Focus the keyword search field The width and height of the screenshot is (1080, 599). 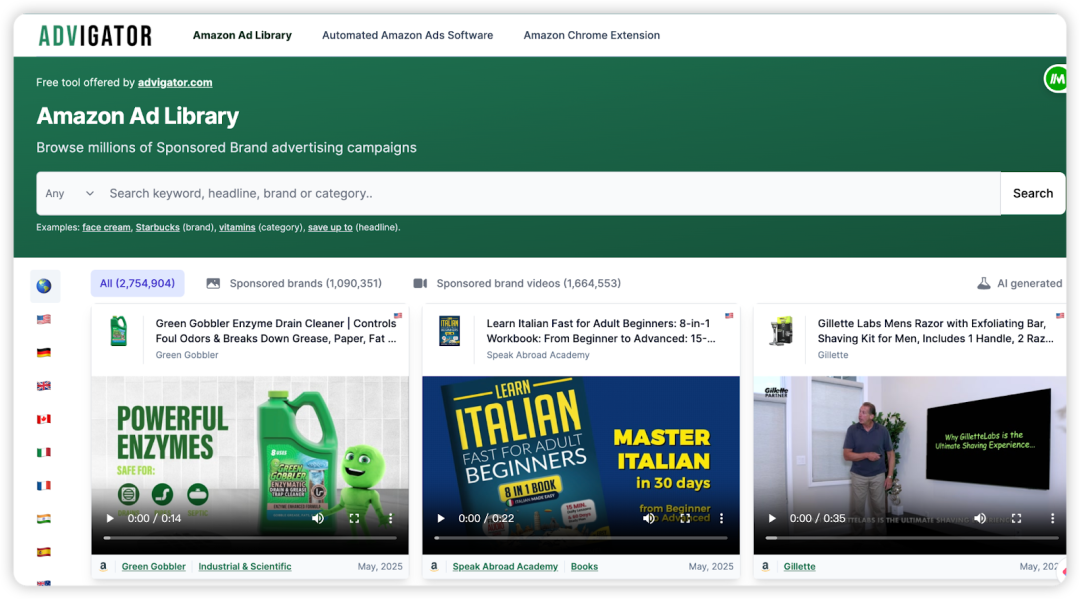(551, 193)
